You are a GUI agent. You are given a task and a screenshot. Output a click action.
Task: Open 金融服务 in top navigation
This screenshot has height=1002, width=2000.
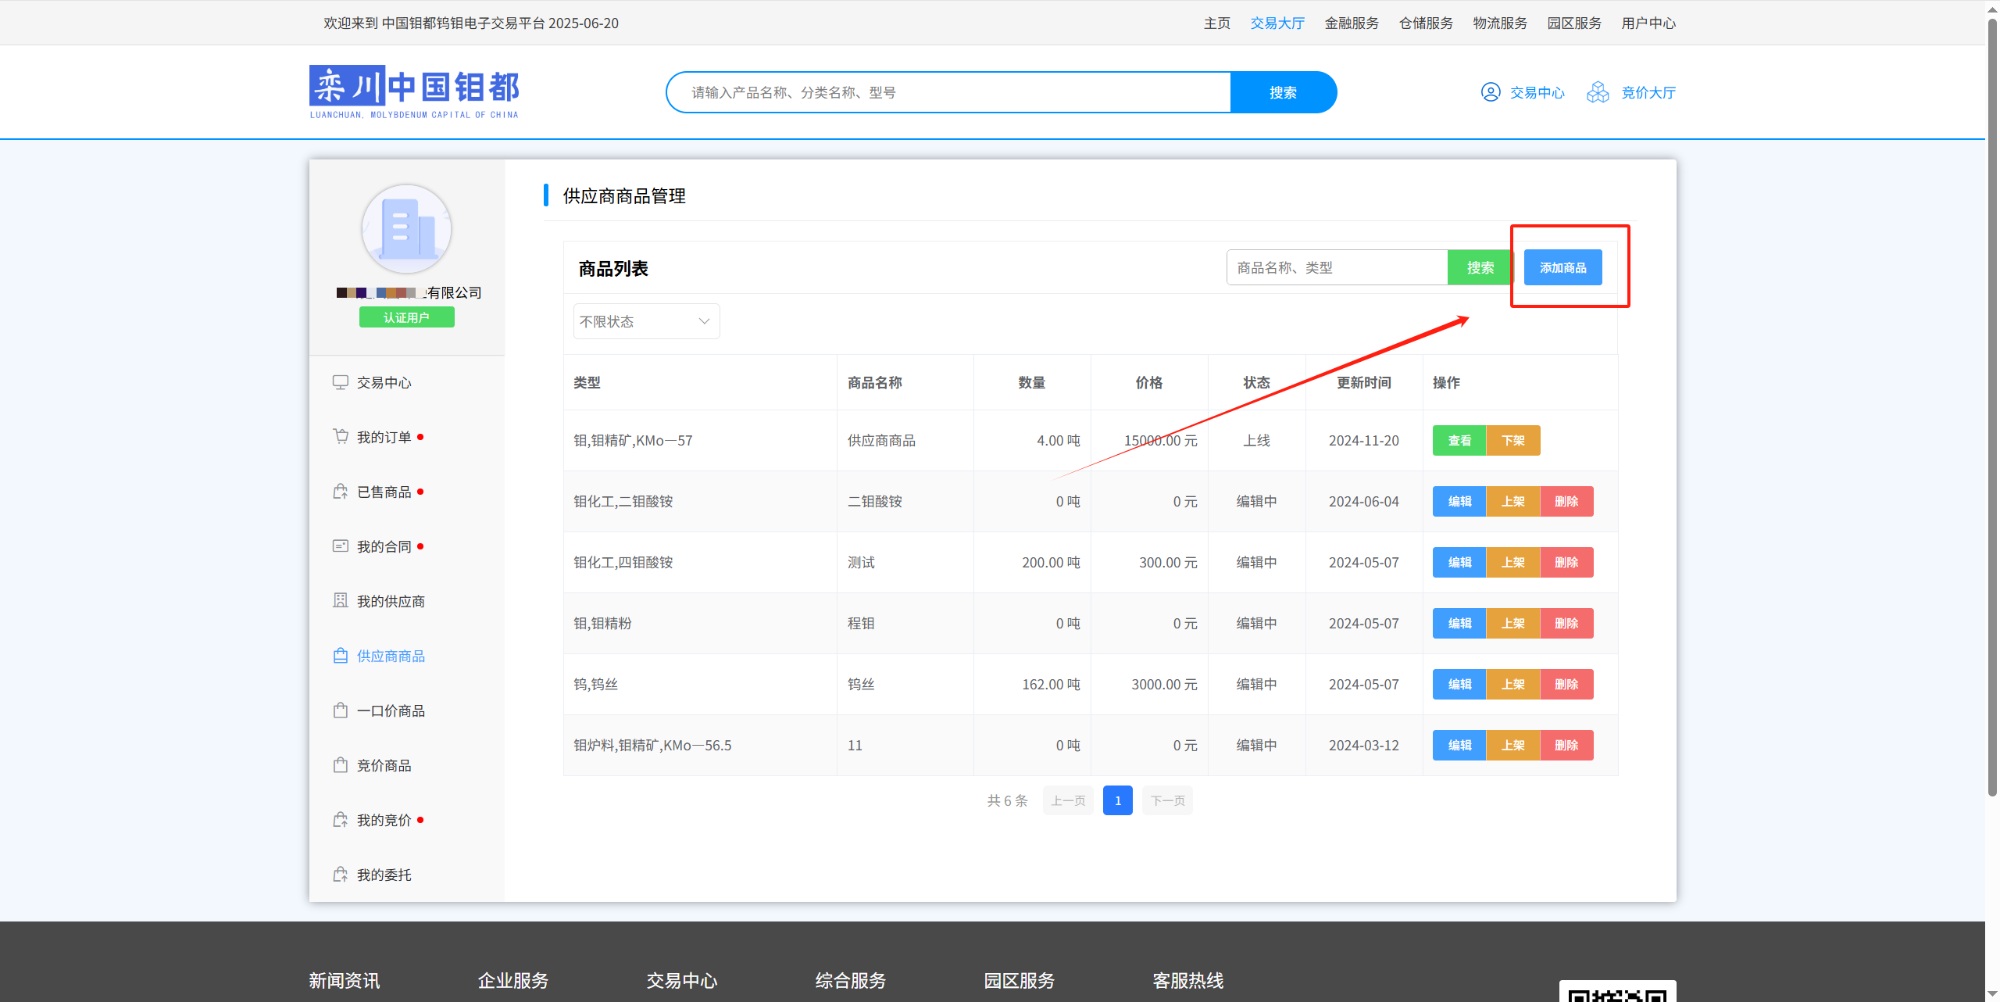[x=1351, y=23]
